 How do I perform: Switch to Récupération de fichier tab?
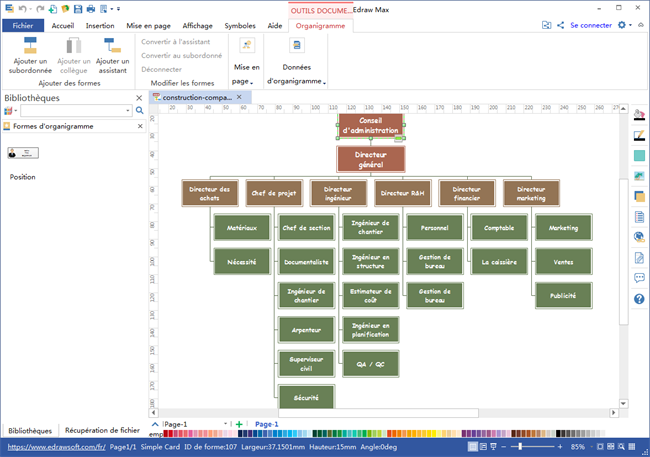pos(102,430)
